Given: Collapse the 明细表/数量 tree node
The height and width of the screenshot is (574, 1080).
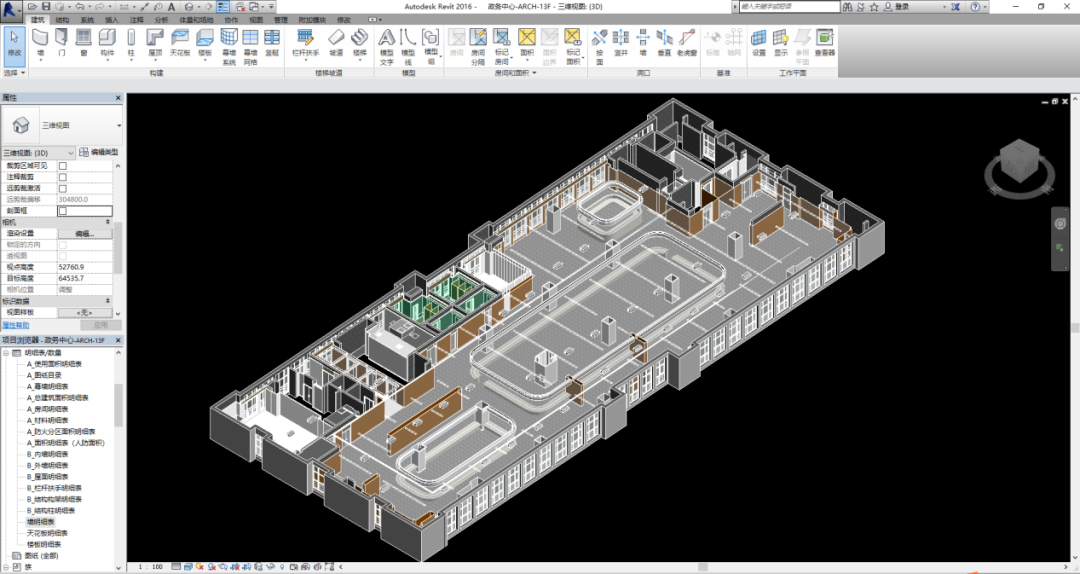Looking at the screenshot, I should tap(6, 353).
